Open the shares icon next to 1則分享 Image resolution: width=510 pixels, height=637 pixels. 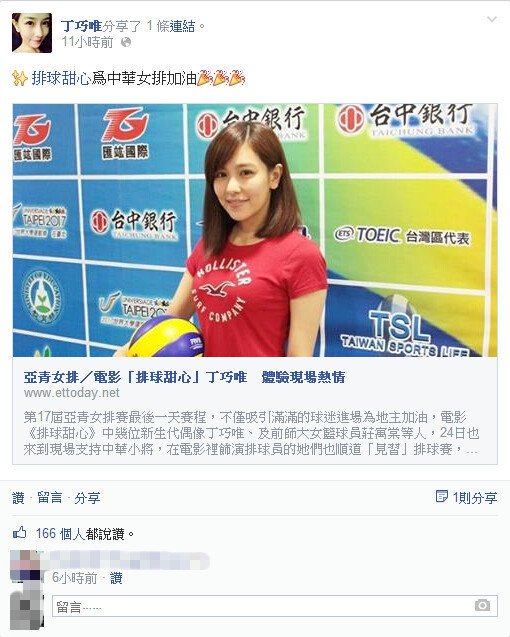pos(441,496)
